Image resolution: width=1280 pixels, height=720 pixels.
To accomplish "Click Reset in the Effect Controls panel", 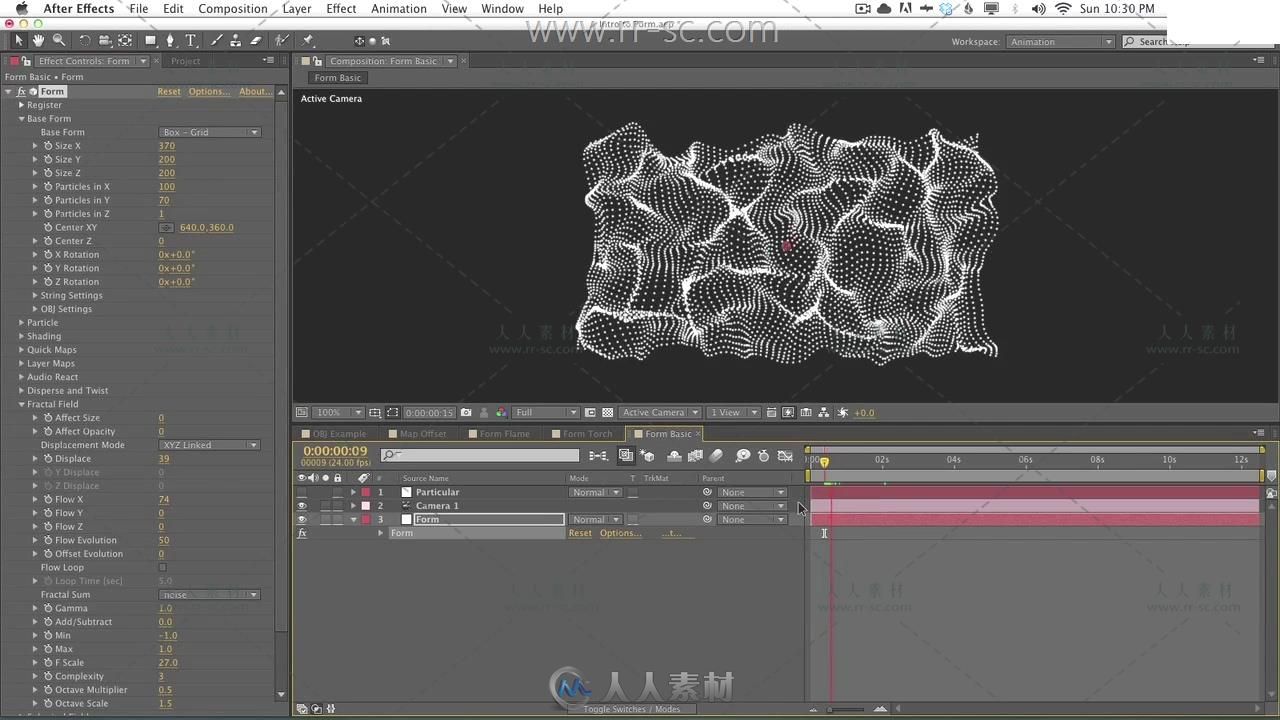I will coord(169,91).
